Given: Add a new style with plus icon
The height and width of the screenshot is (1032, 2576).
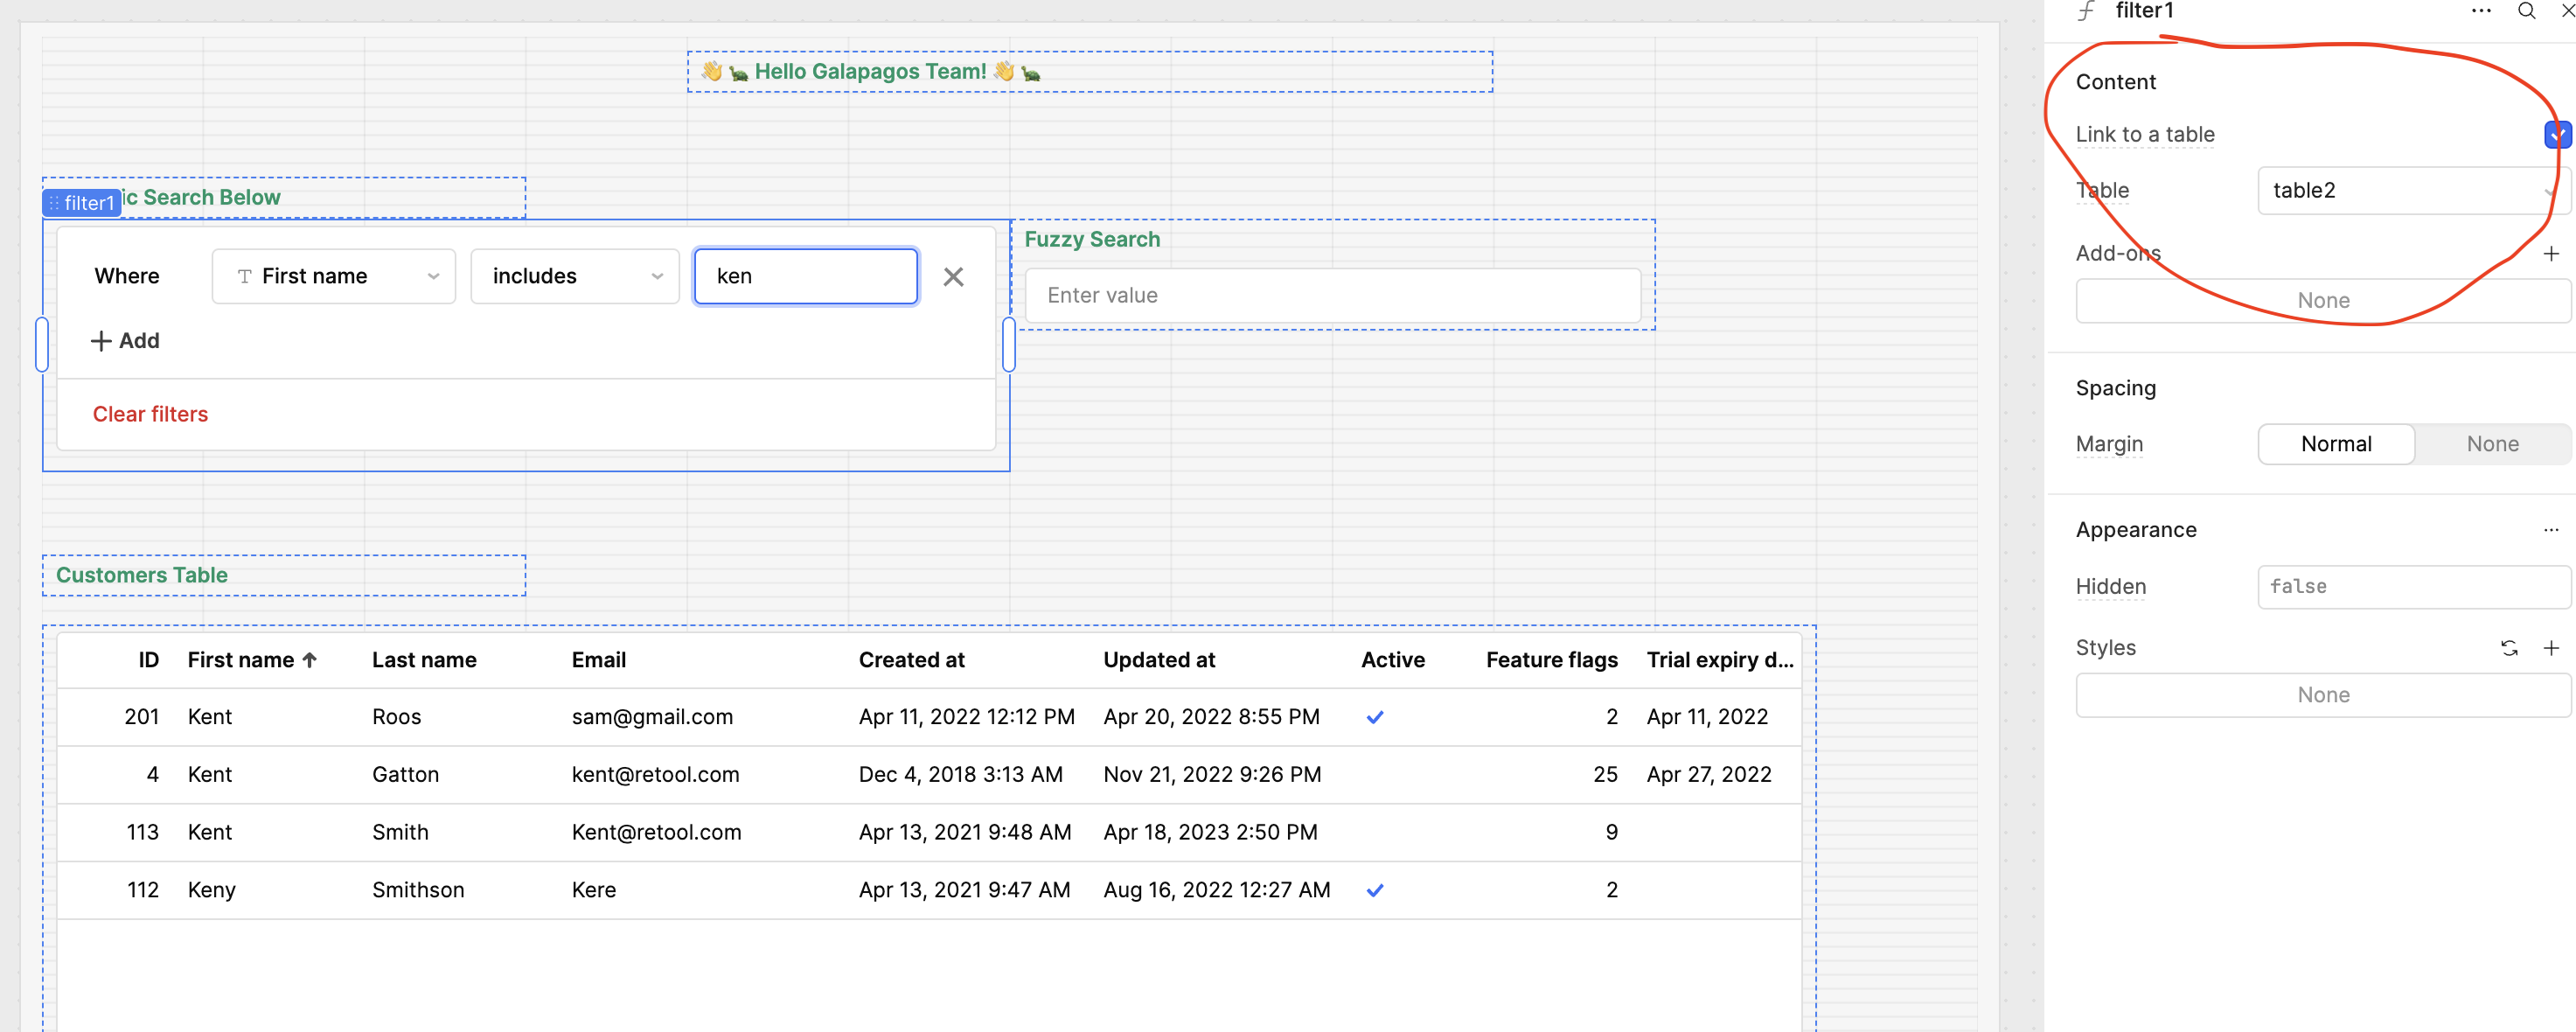Looking at the screenshot, I should coord(2551,648).
